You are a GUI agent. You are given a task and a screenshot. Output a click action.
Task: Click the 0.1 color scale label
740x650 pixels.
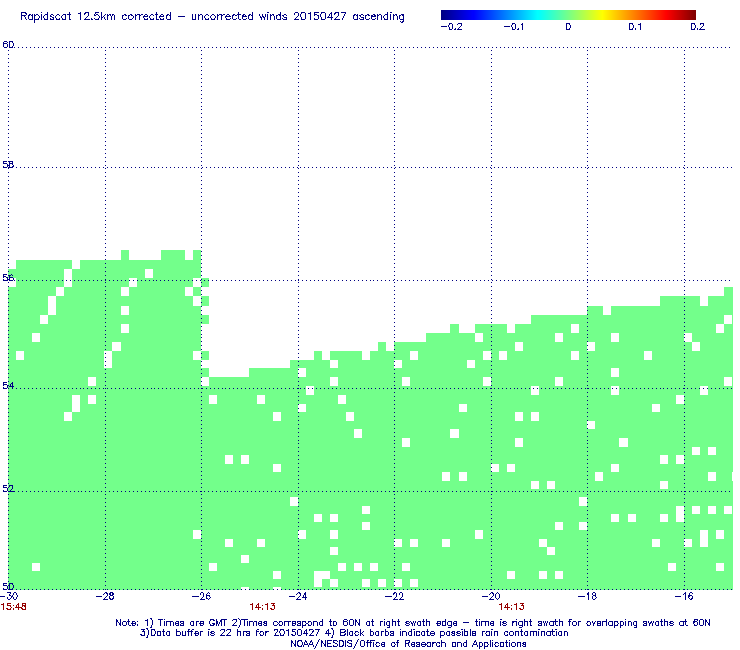coord(635,27)
